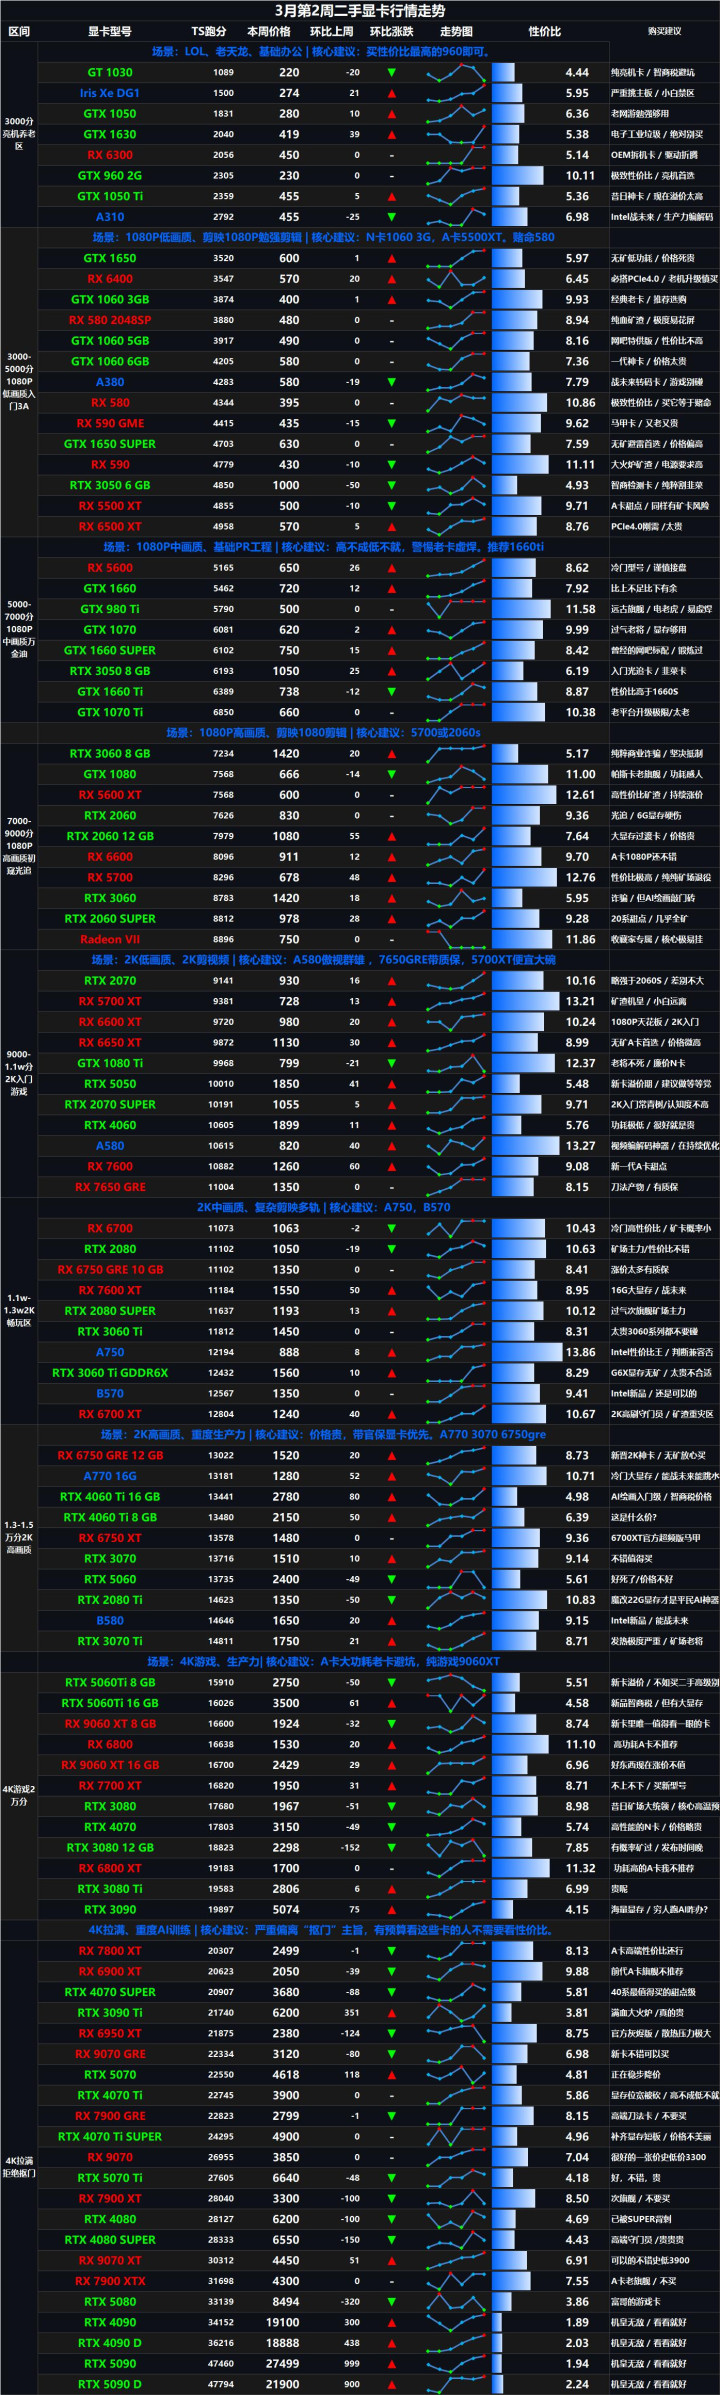720x2395 pixels.
Task: Select the RTX 2060 SUPER card name
Action: [x=110, y=919]
